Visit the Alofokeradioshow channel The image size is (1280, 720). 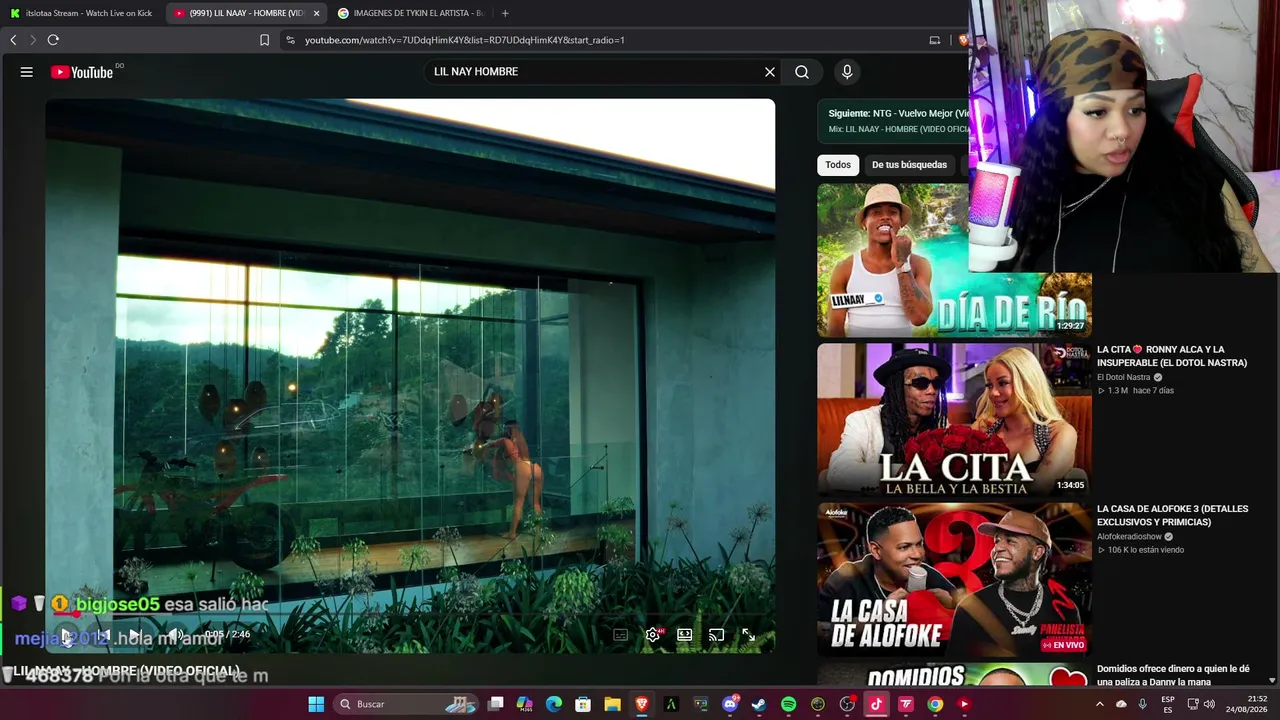click(x=1129, y=537)
